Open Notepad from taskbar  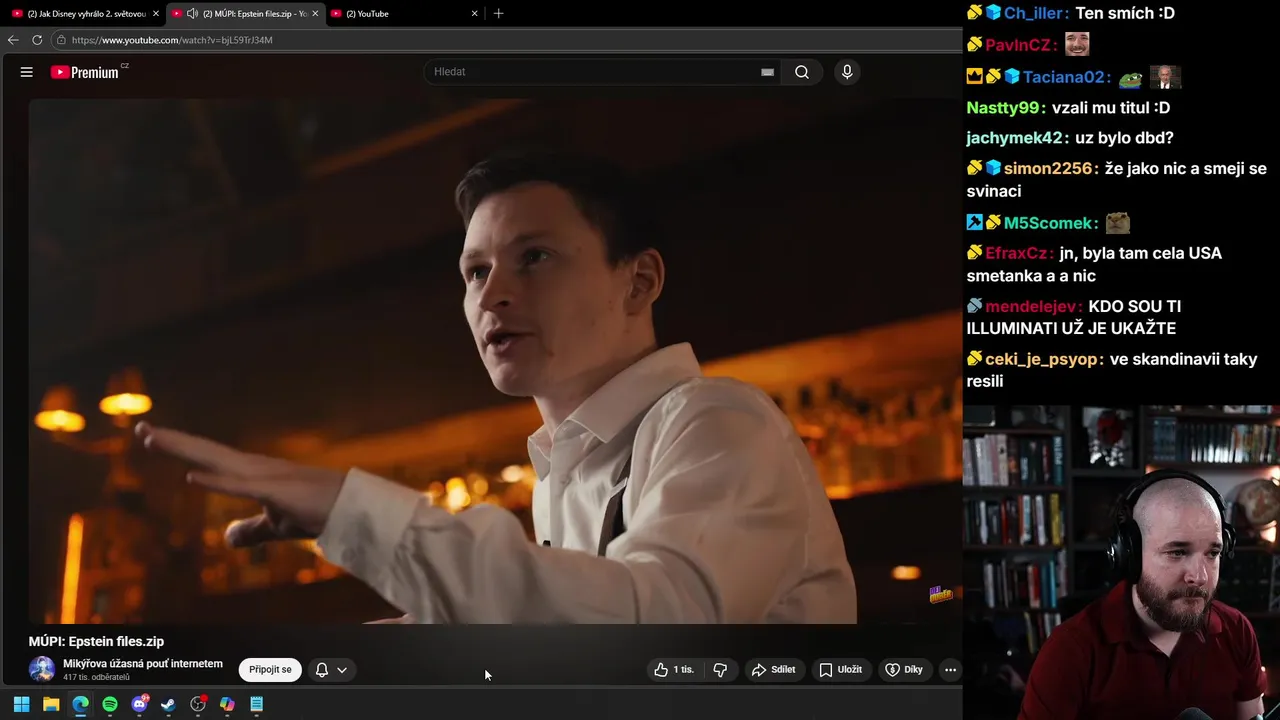(x=256, y=704)
